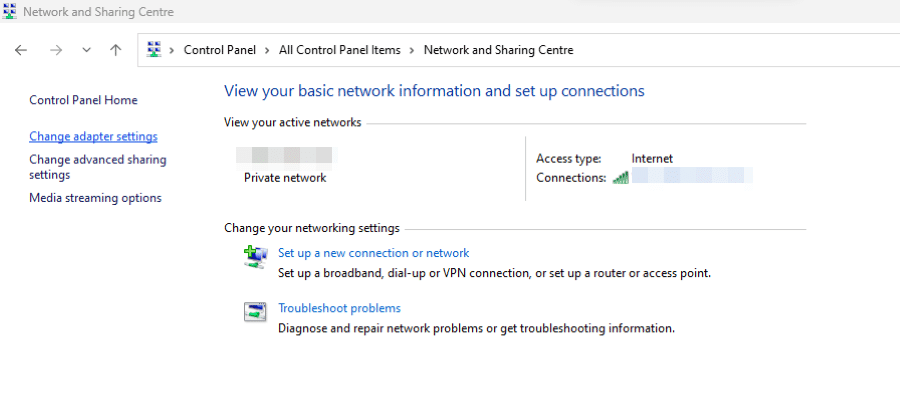Click the 'Set up a broadband, dial-up or VPN' description
Image resolution: width=900 pixels, height=415 pixels.
click(x=494, y=273)
